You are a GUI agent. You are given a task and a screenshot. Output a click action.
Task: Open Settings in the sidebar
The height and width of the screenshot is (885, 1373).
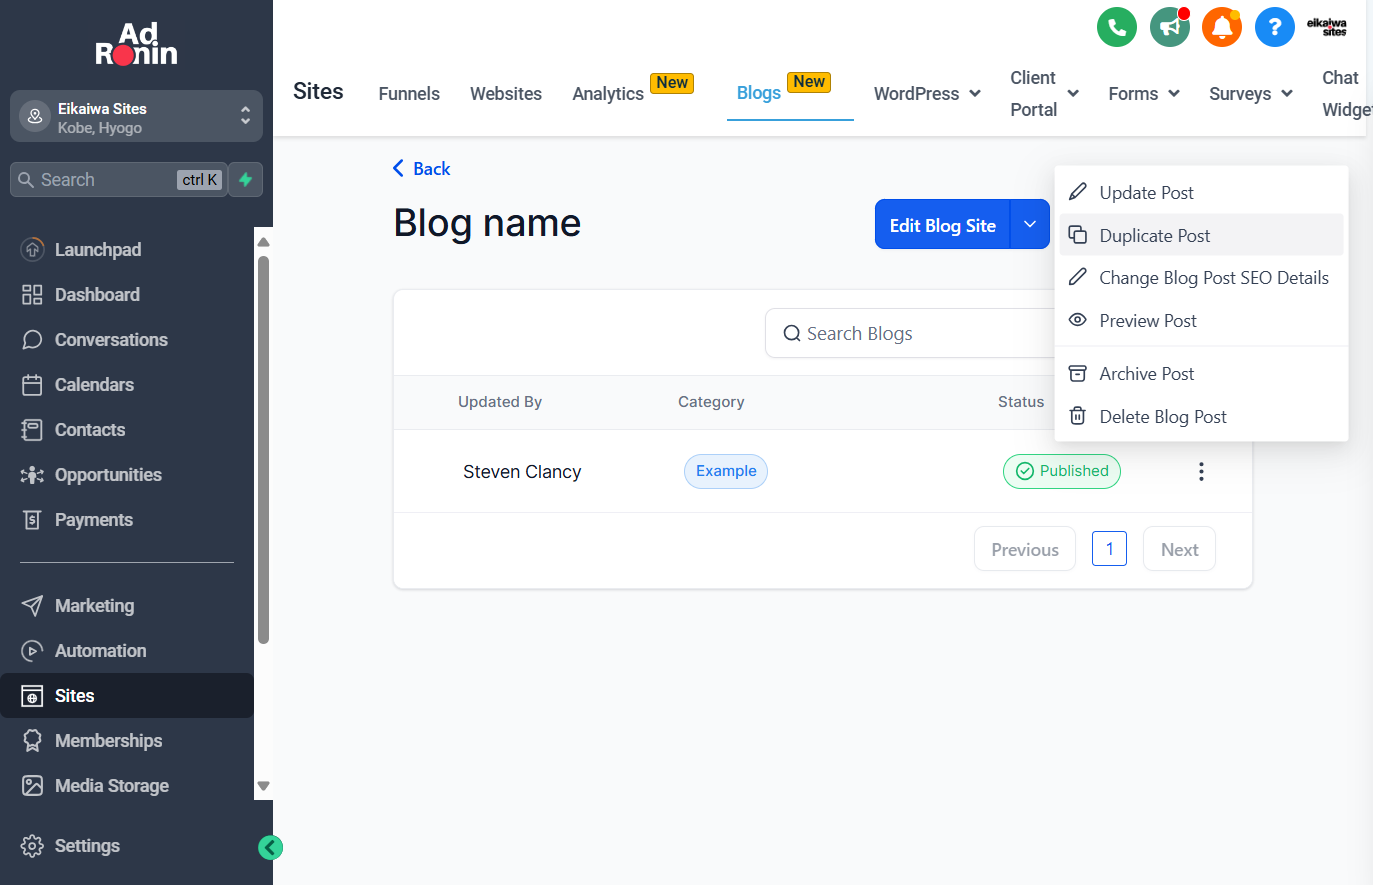(x=87, y=846)
